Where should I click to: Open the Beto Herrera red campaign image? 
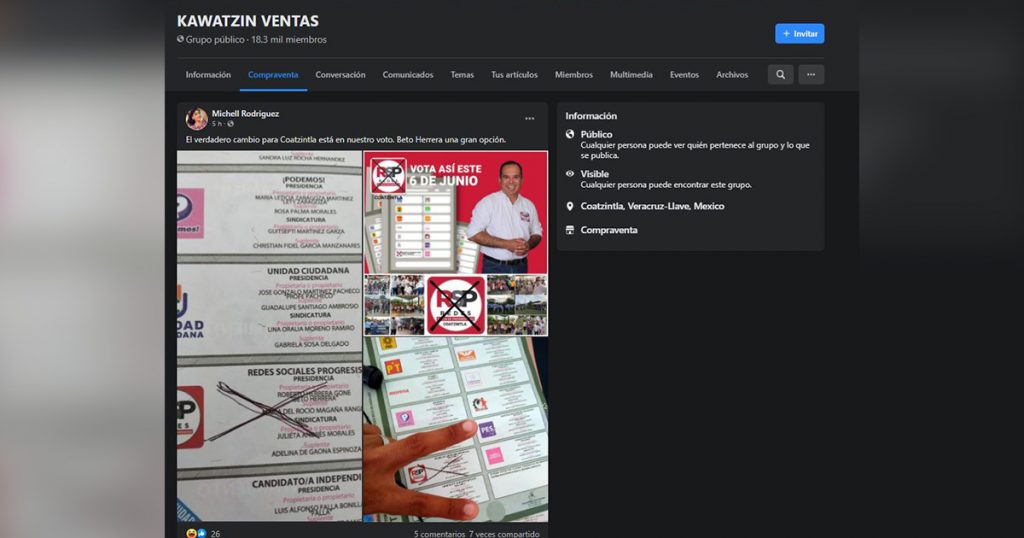click(x=456, y=211)
